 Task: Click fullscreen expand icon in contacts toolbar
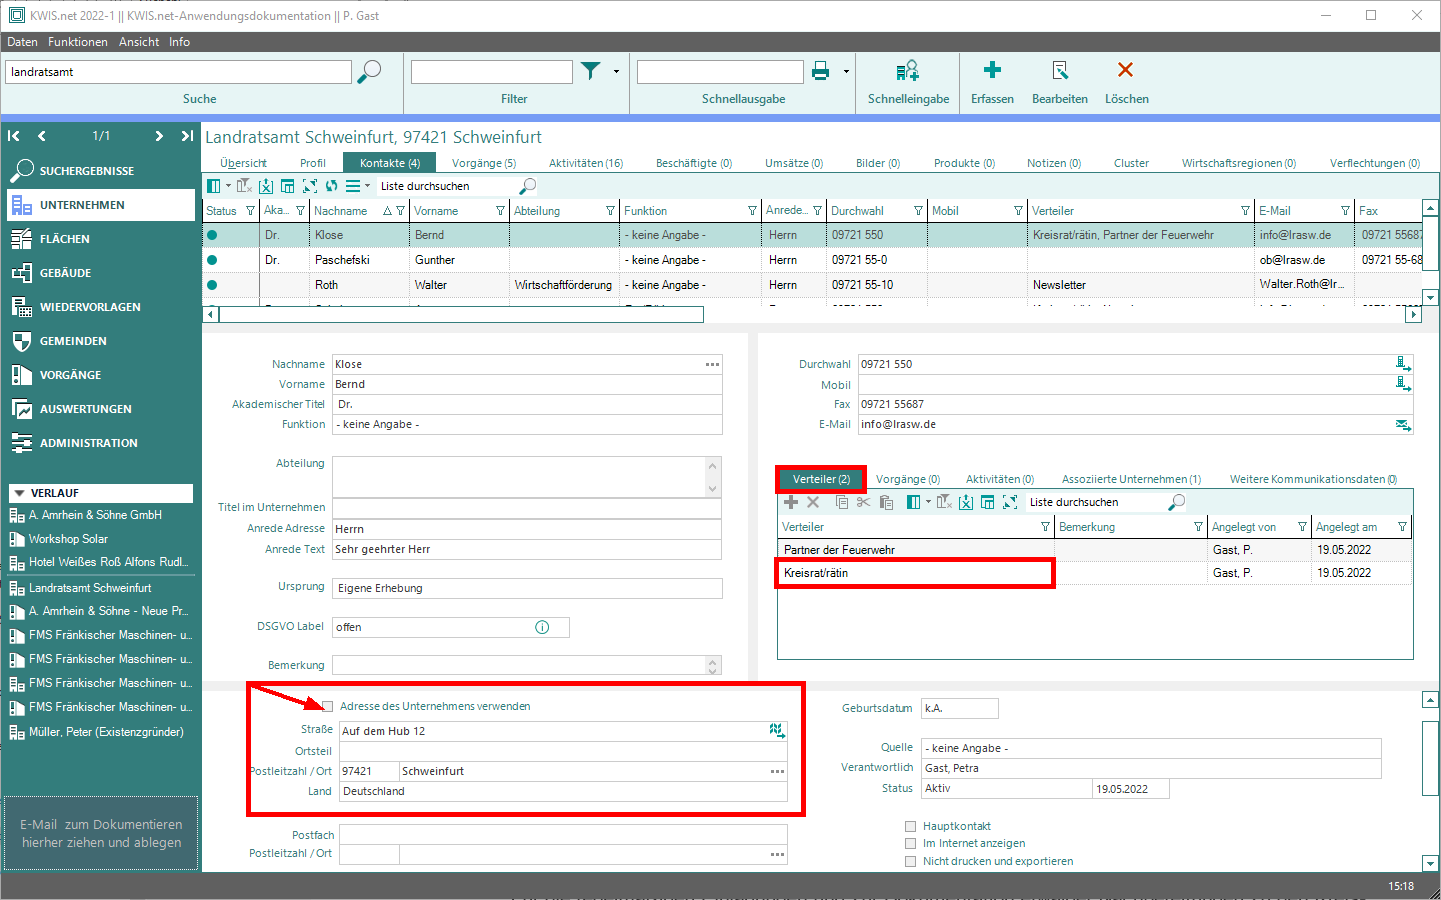tap(310, 186)
